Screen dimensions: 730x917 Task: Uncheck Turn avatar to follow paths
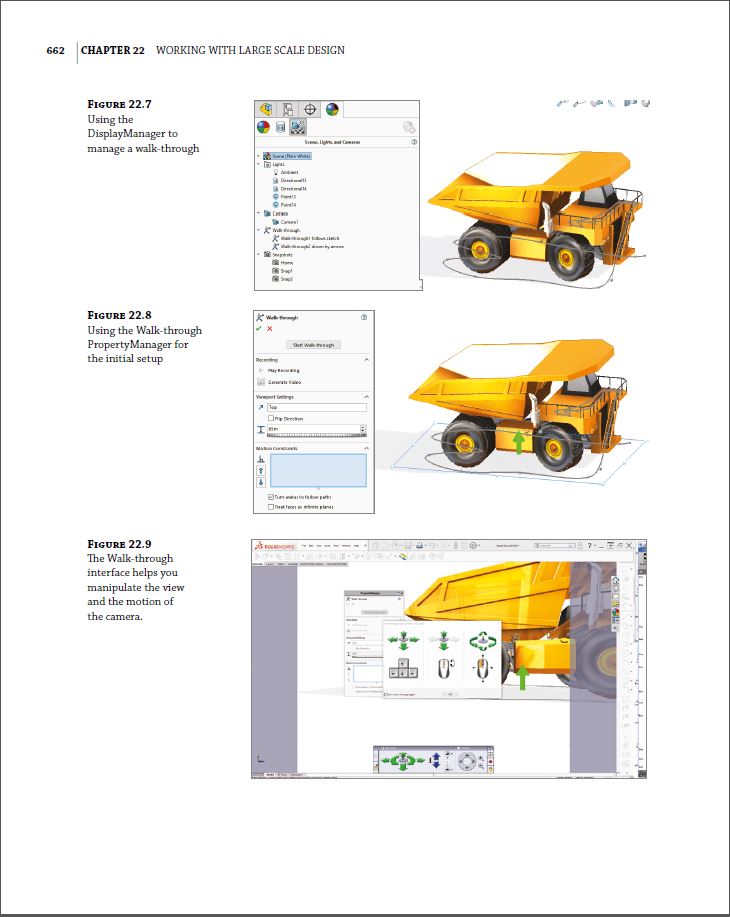point(271,496)
